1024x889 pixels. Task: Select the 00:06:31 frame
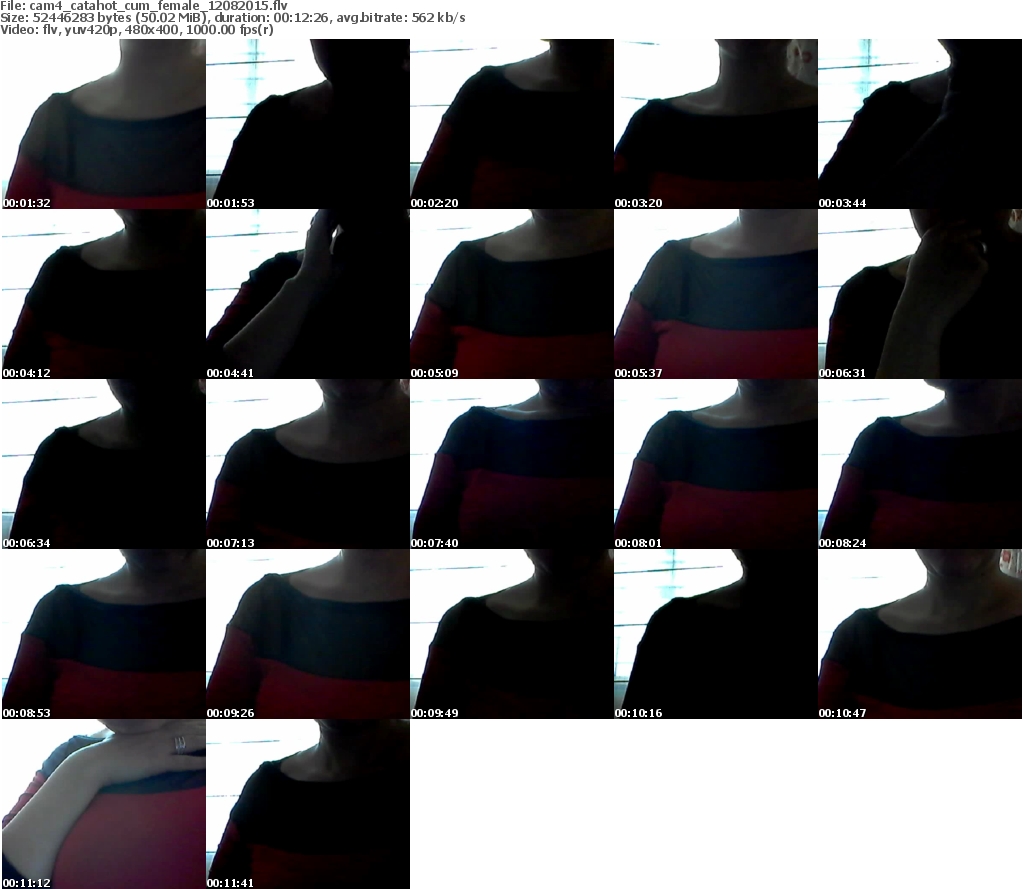click(920, 294)
